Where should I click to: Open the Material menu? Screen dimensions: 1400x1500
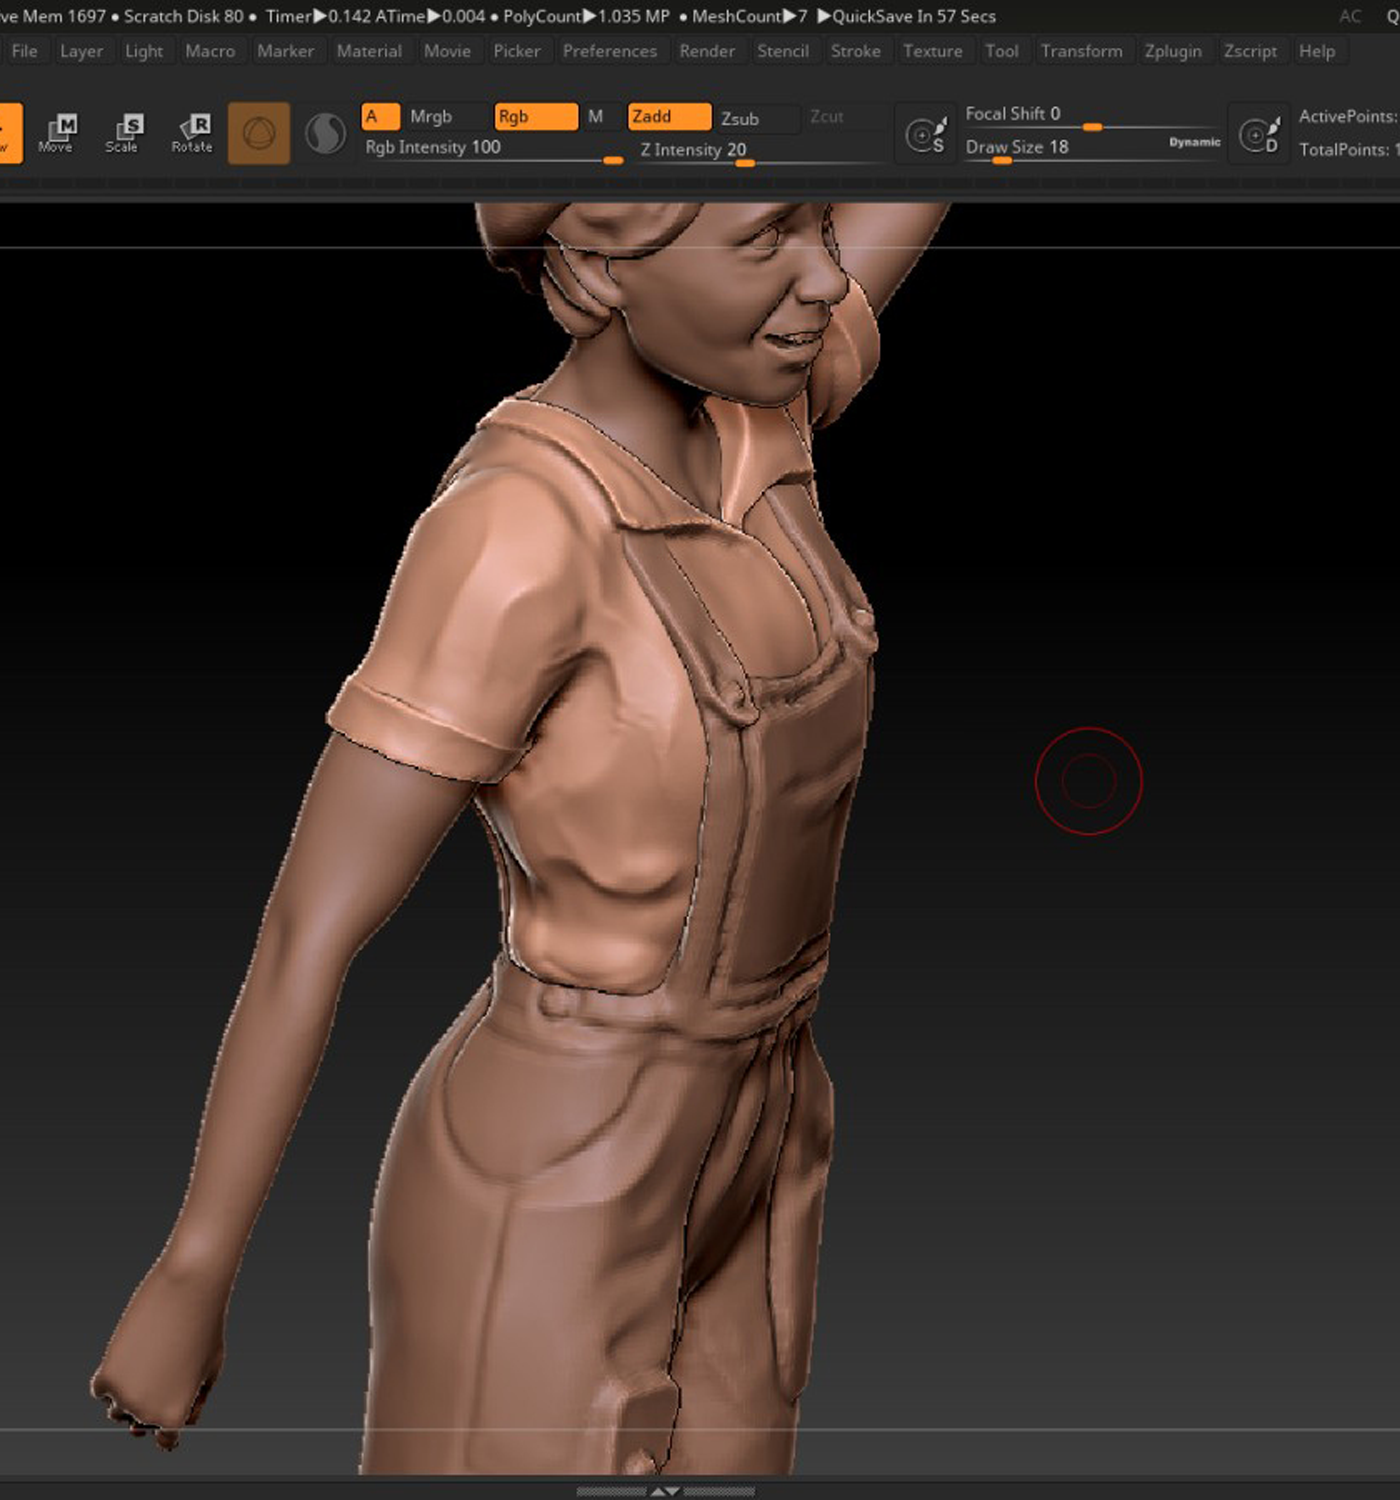369,51
